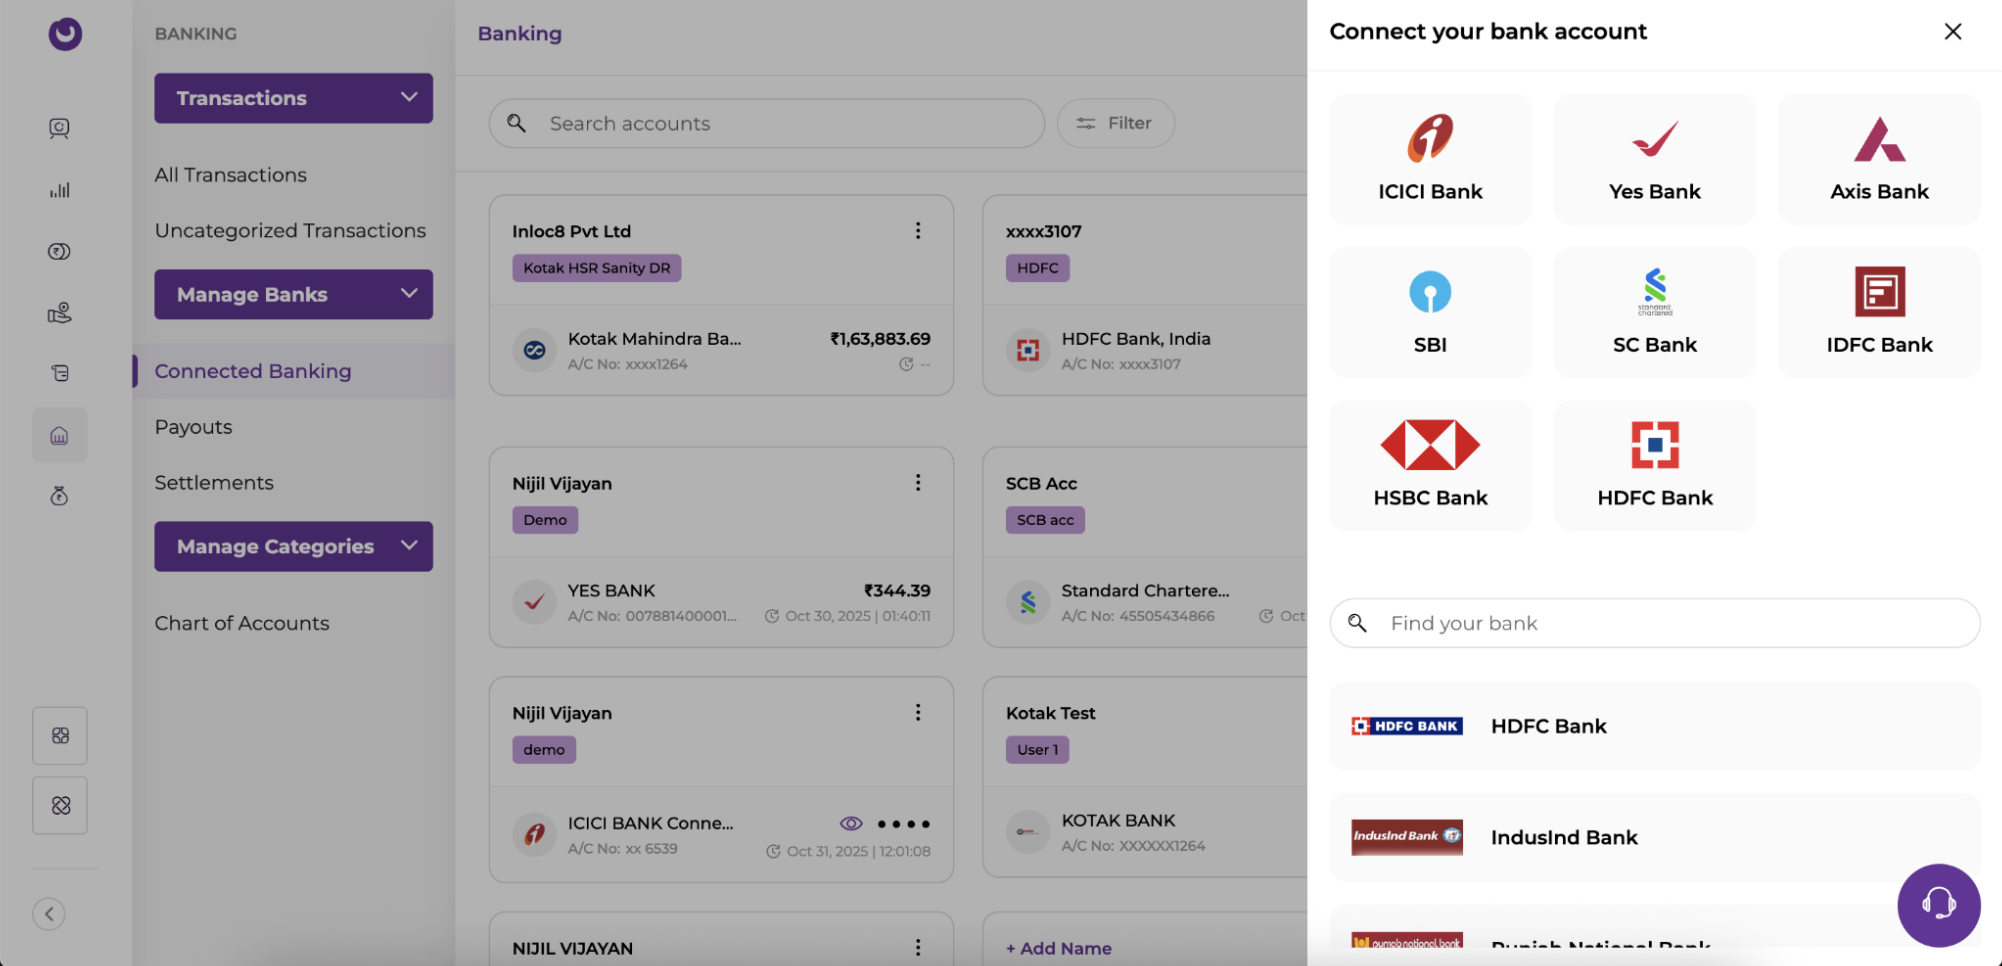Click the HDFC Bank, India account row
Screen dimensions: 2002x966
1145,350
